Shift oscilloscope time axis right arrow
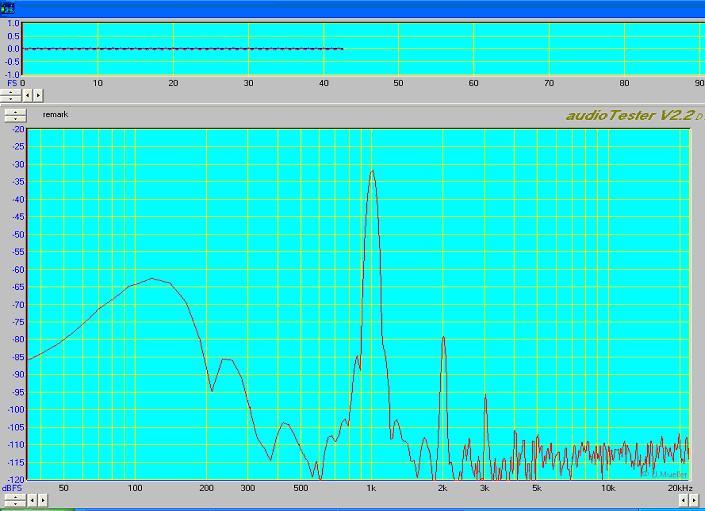 pyautogui.click(x=38, y=95)
